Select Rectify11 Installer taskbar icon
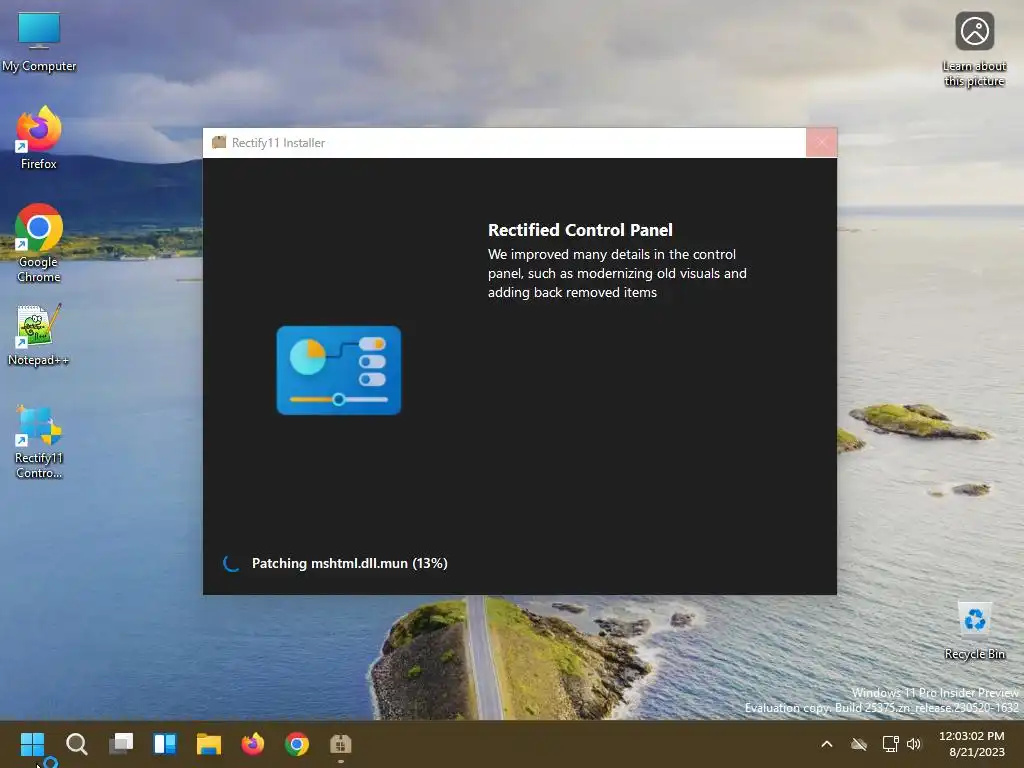Viewport: 1024px width, 768px height. click(340, 744)
